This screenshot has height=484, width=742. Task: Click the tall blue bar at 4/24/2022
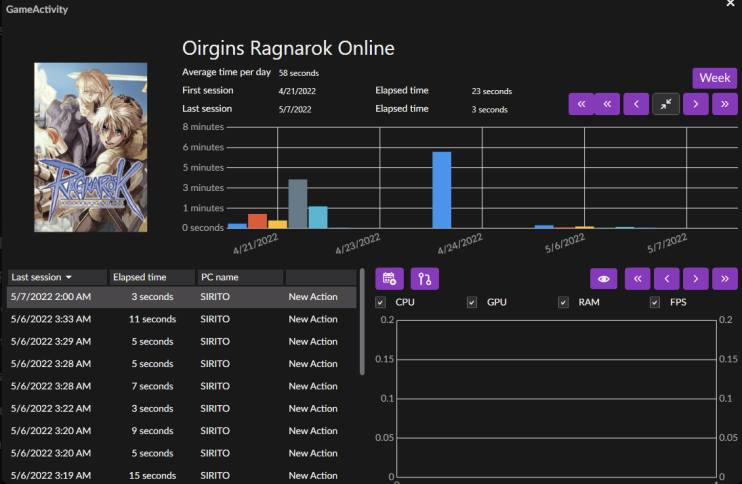click(442, 190)
